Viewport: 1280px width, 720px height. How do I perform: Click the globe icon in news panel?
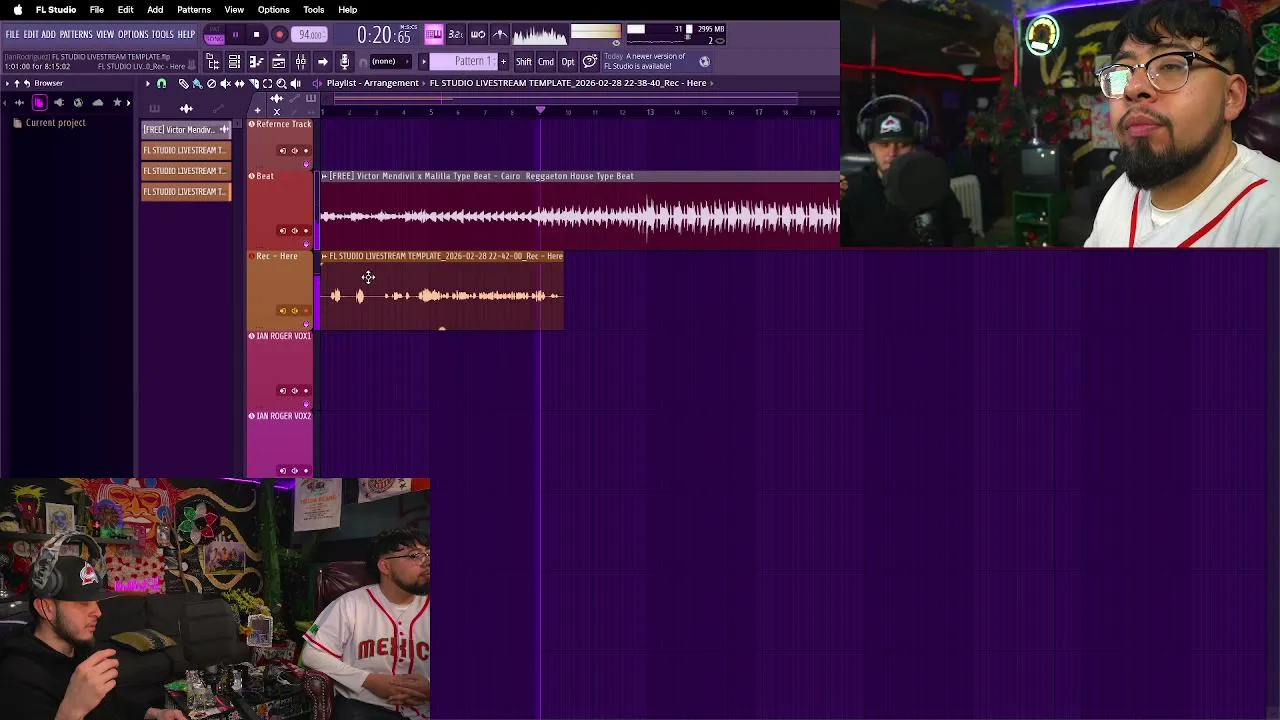[x=704, y=62]
